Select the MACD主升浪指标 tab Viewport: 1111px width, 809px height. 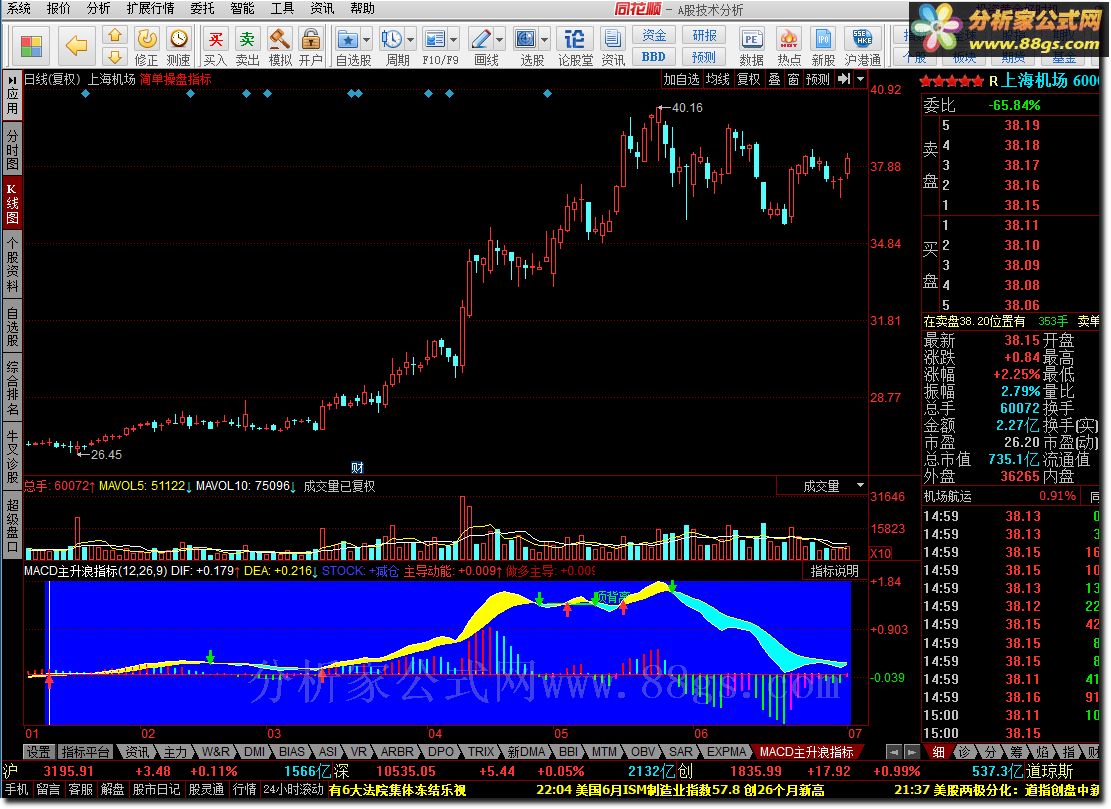[x=806, y=752]
